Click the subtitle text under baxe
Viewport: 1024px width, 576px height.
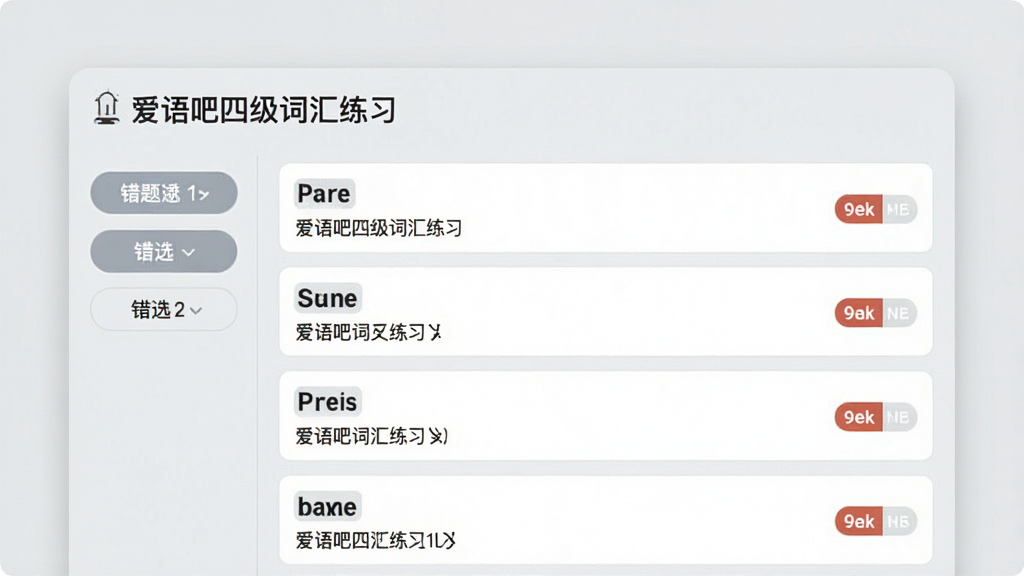[376, 540]
